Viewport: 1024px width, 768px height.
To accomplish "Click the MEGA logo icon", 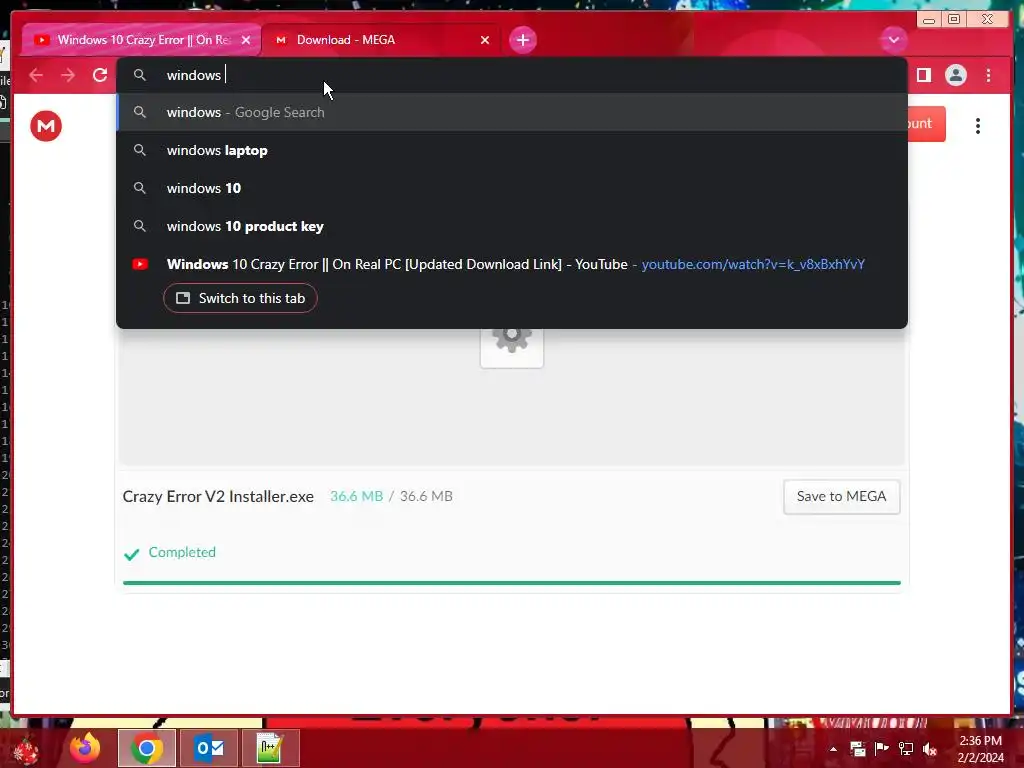I will pos(46,125).
